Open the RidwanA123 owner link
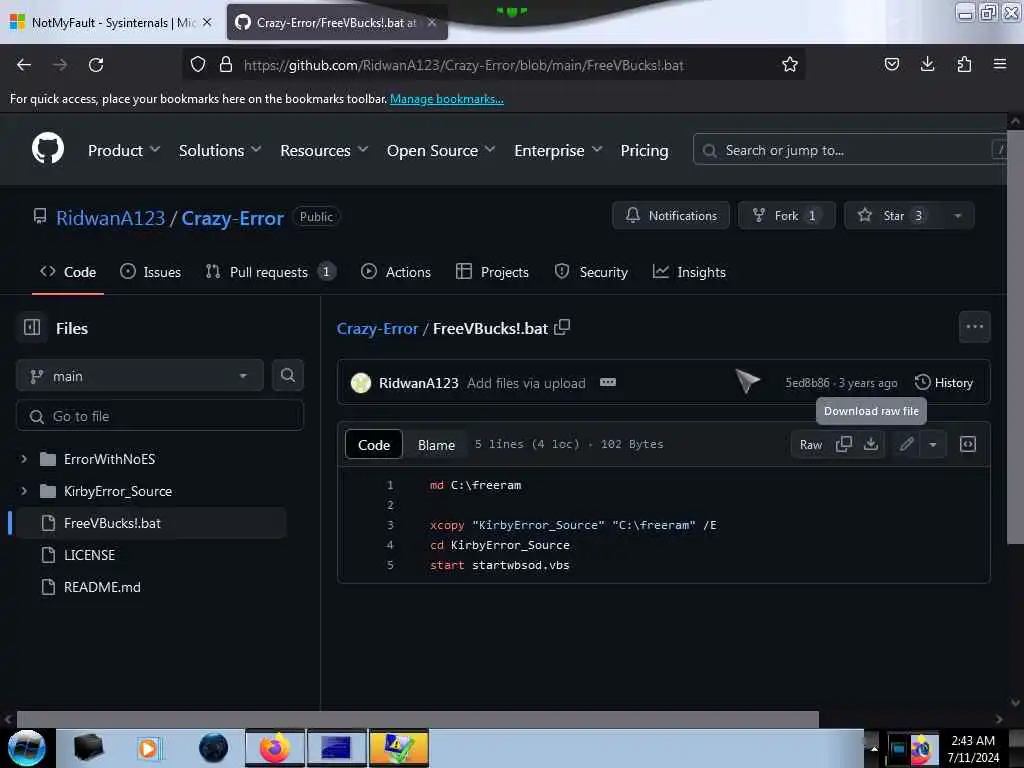 [110, 217]
